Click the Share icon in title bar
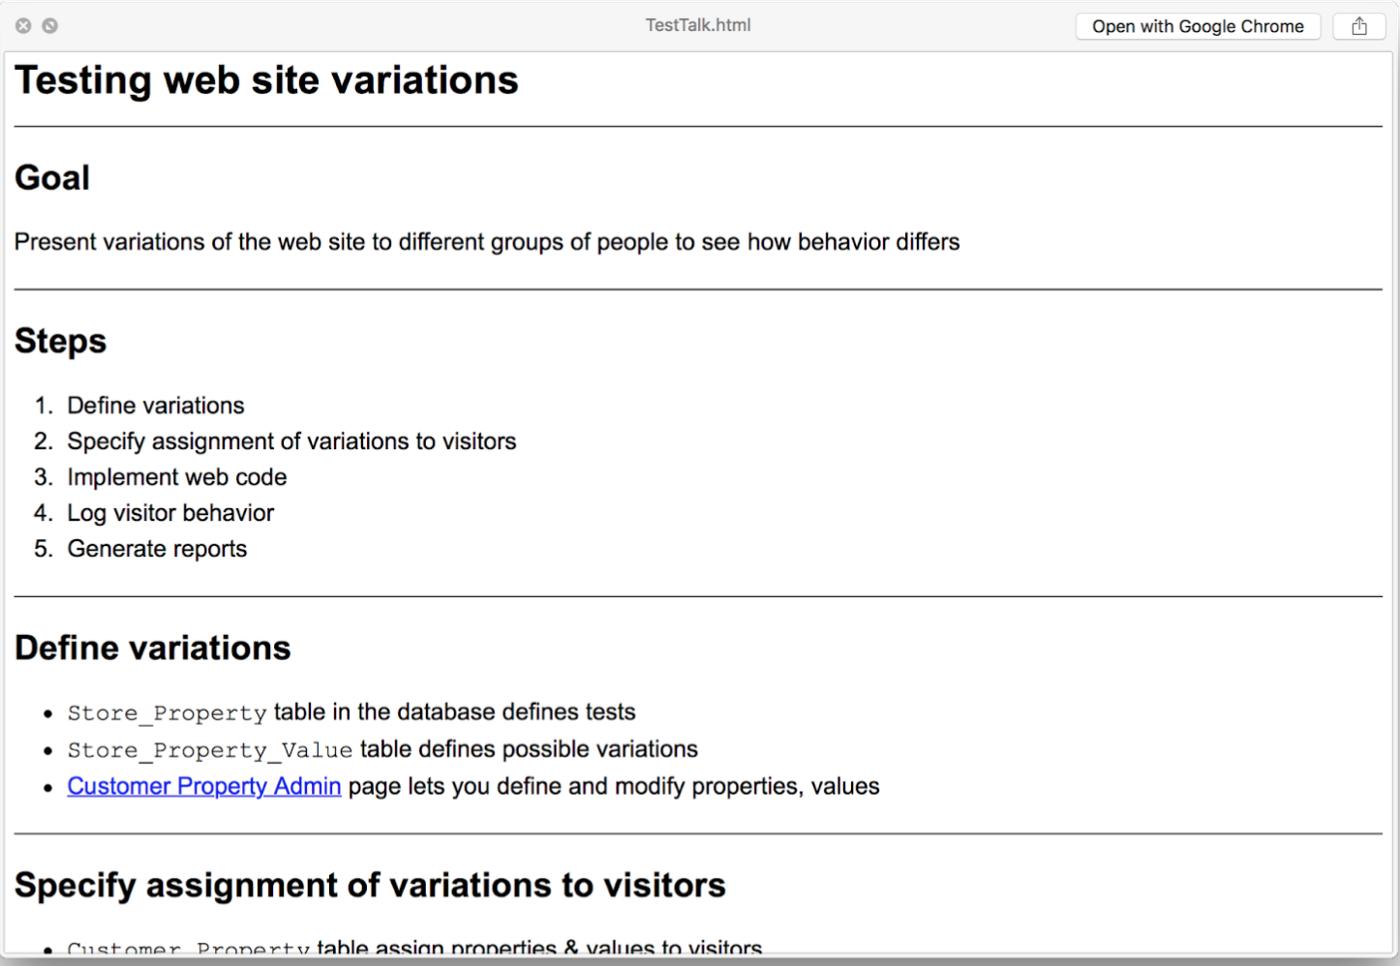 (x=1359, y=26)
